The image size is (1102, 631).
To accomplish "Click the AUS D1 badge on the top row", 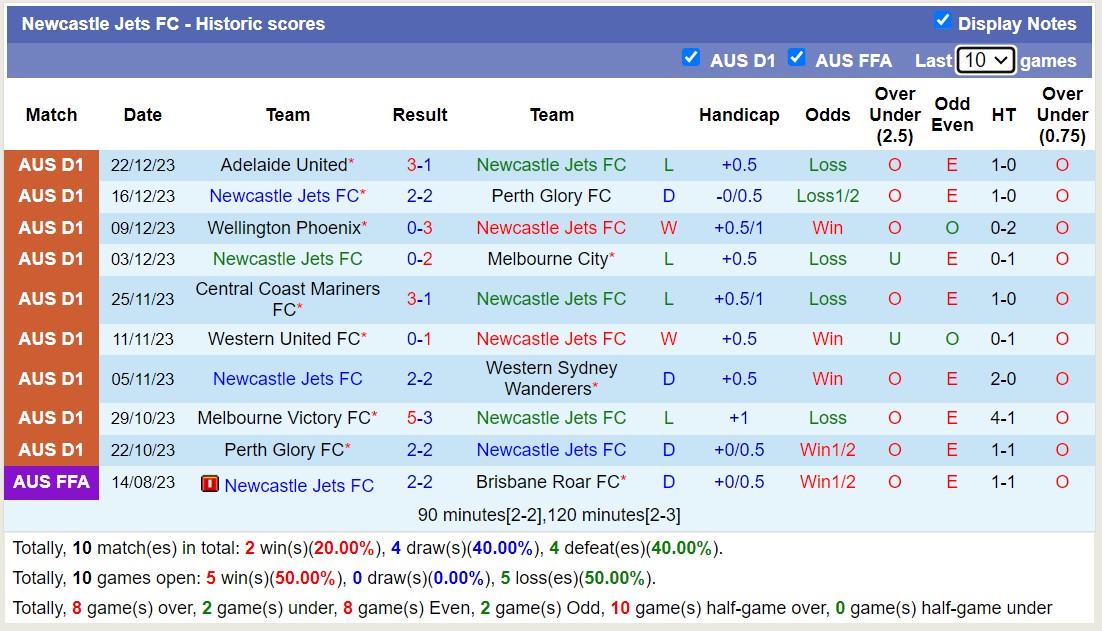I will [x=51, y=165].
